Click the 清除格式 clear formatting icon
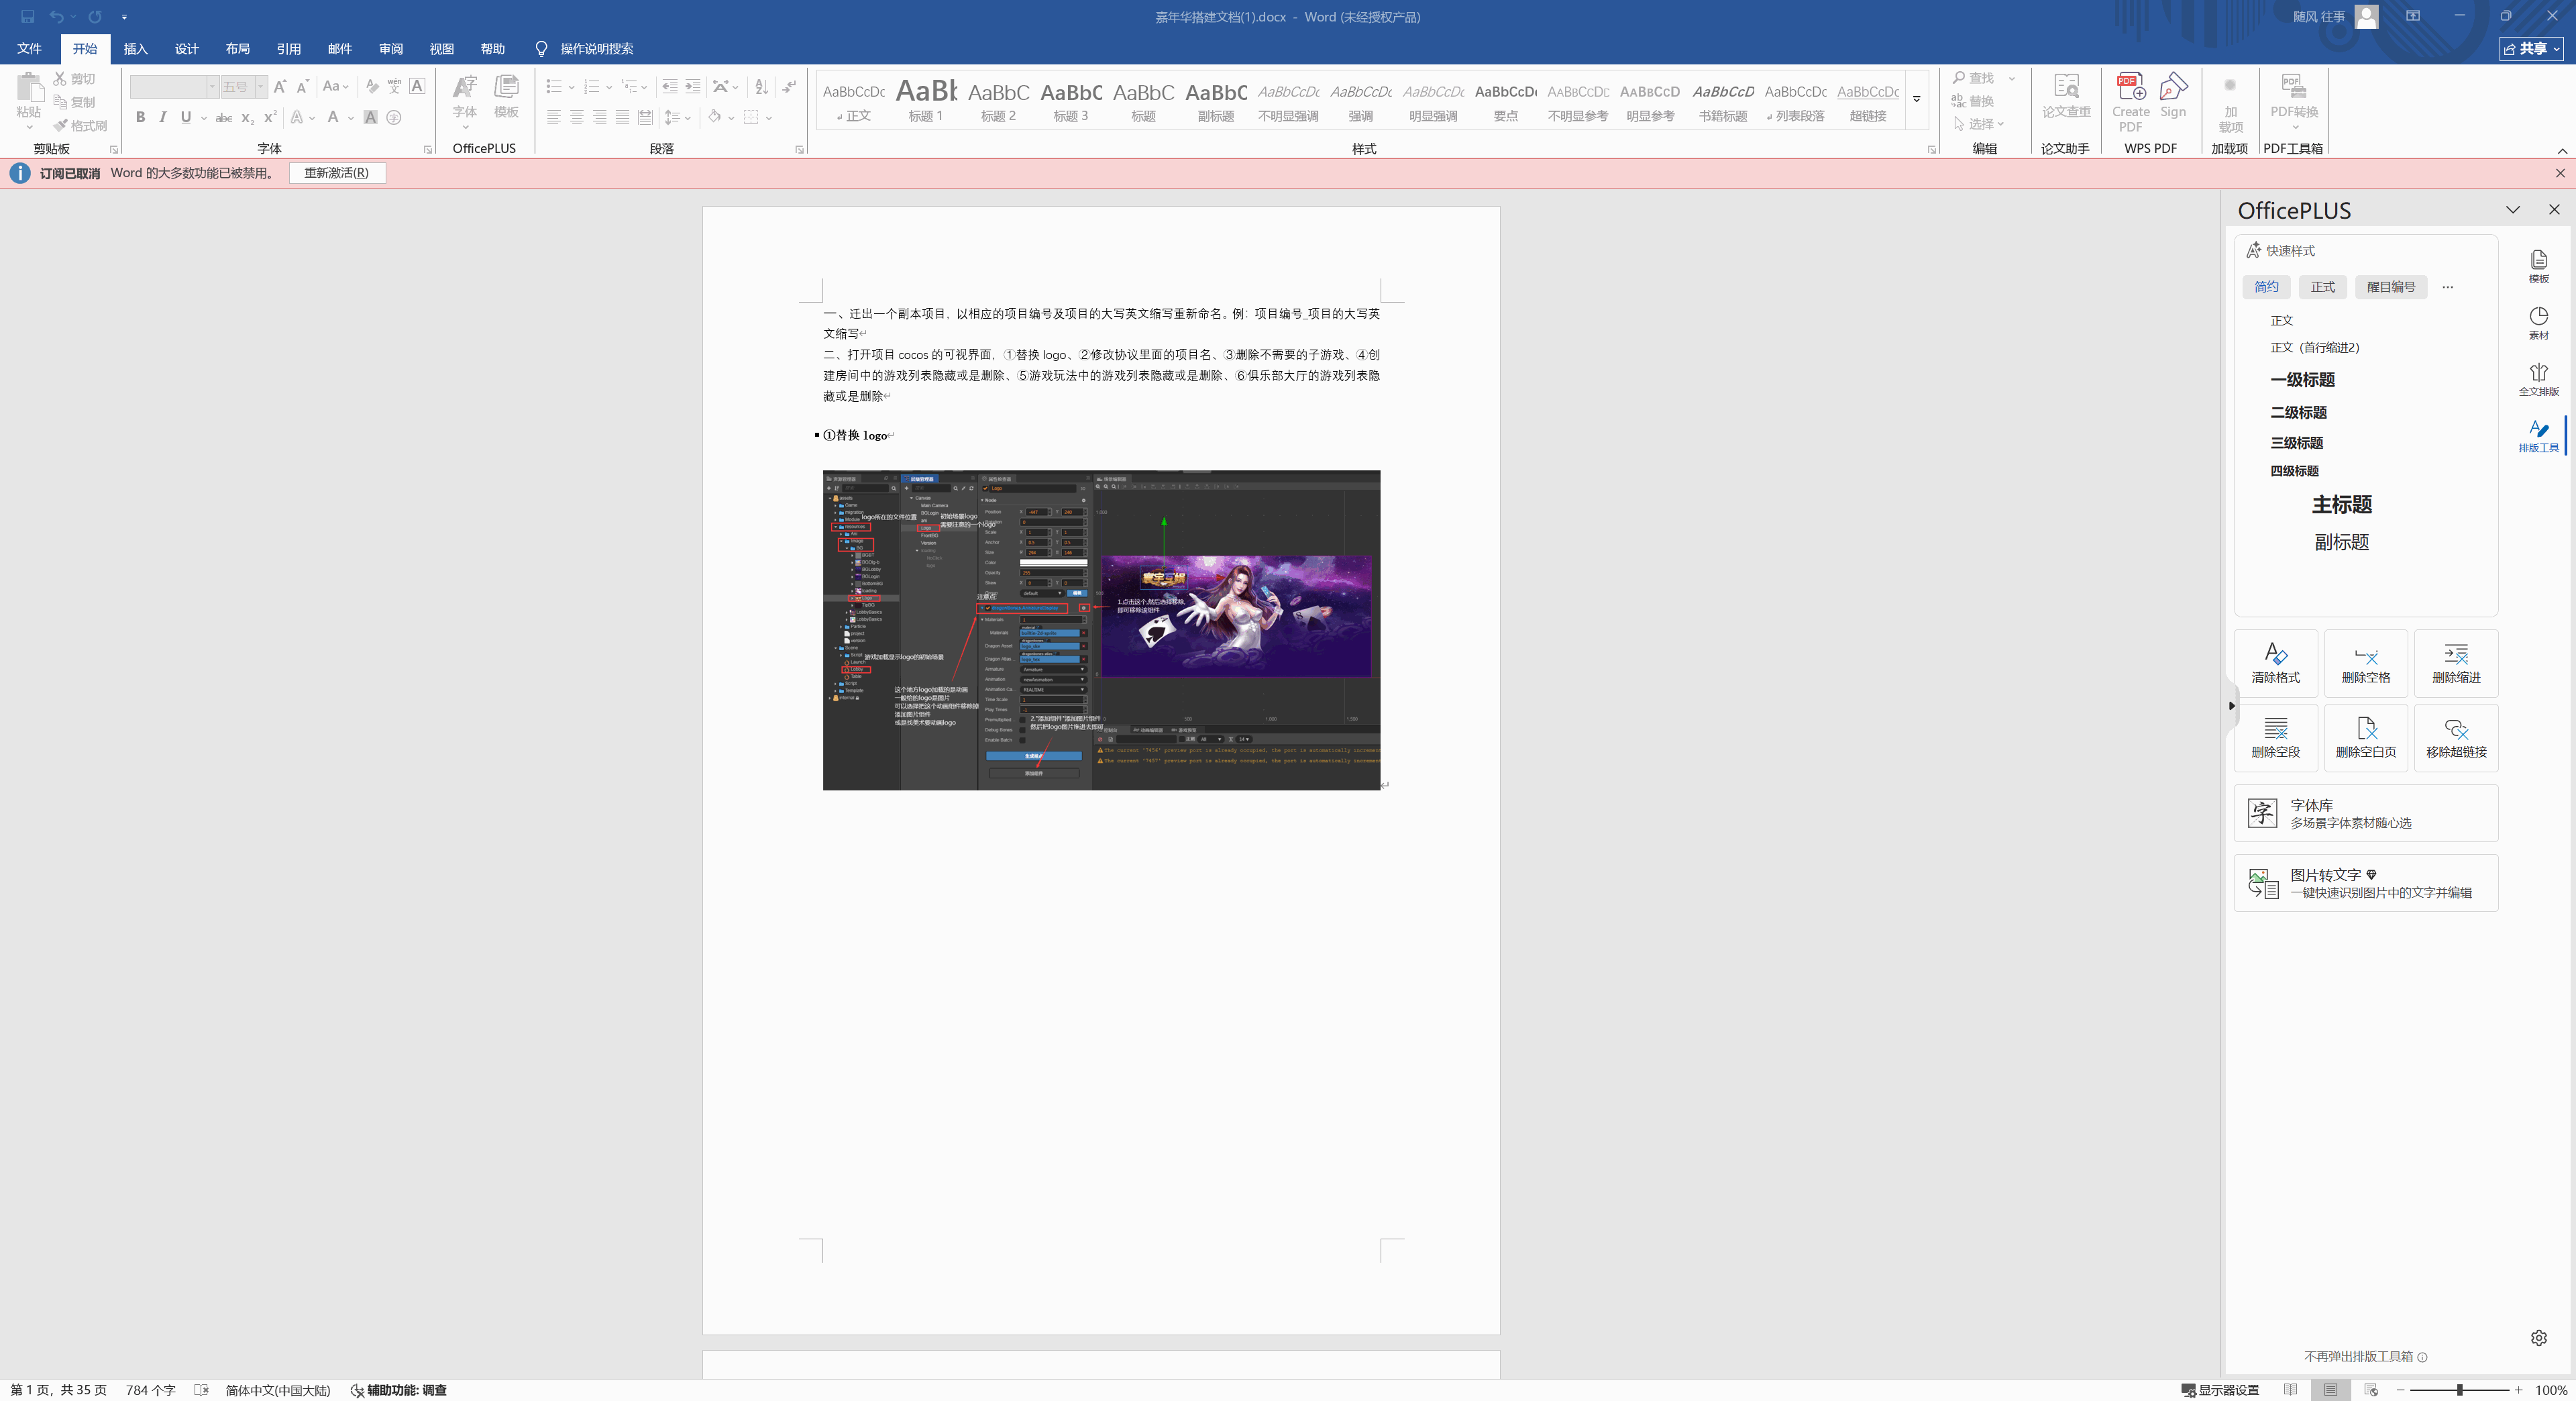Viewport: 2576px width, 1401px height. [x=2275, y=663]
